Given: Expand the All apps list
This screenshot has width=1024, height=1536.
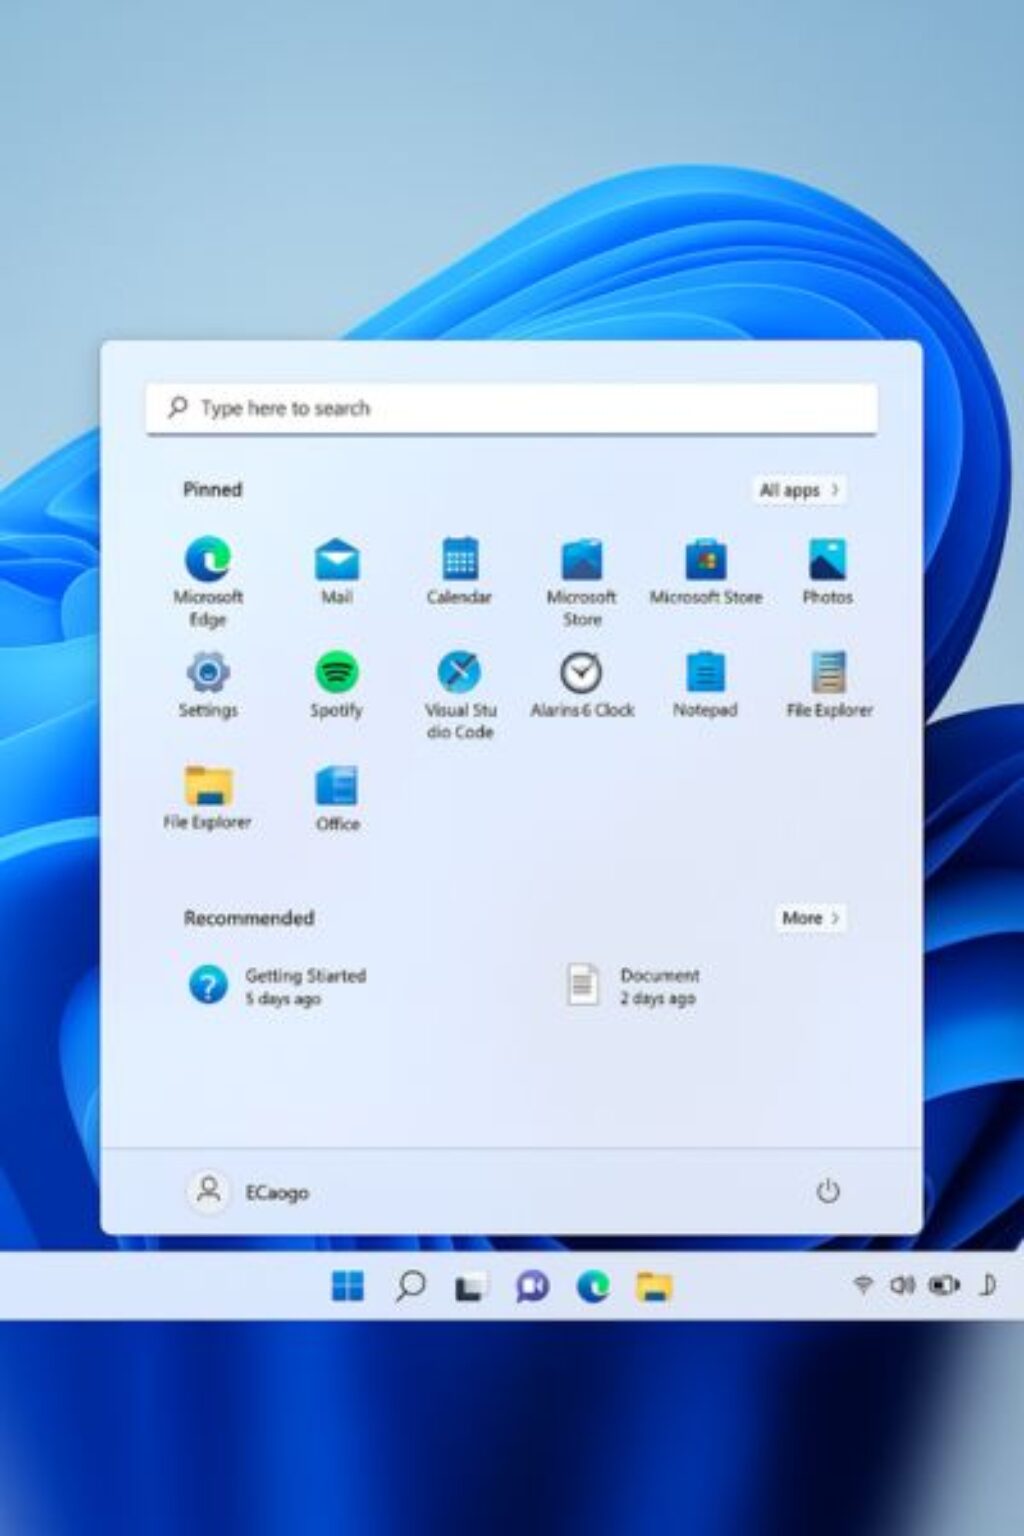Looking at the screenshot, I should click(x=798, y=490).
